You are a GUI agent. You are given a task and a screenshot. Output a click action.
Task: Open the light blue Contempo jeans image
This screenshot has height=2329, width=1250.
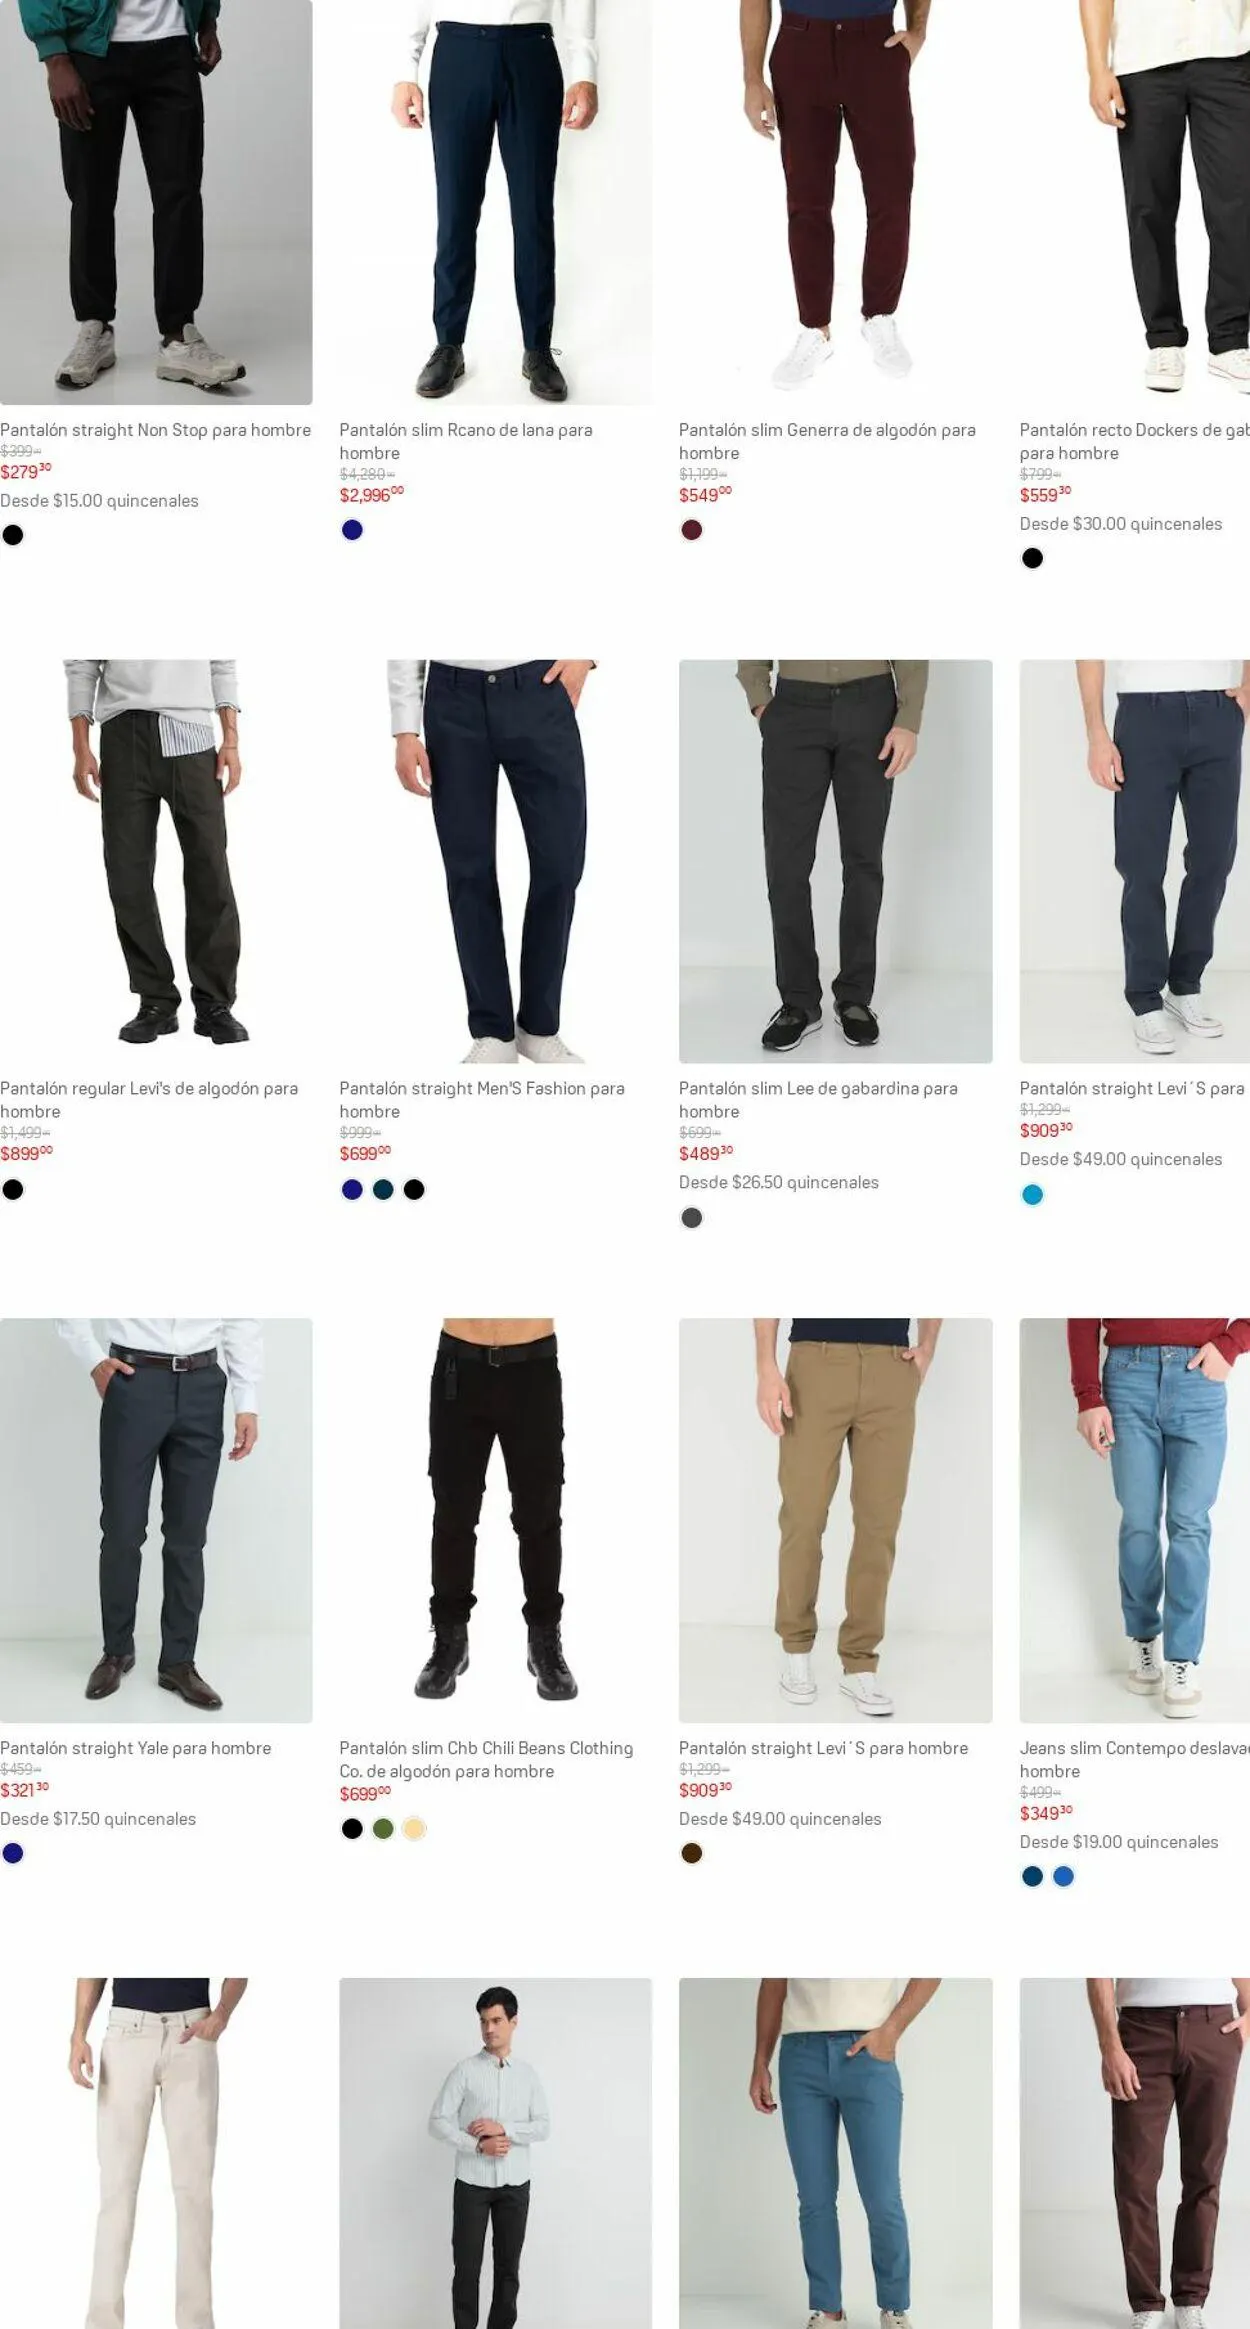[1135, 1520]
